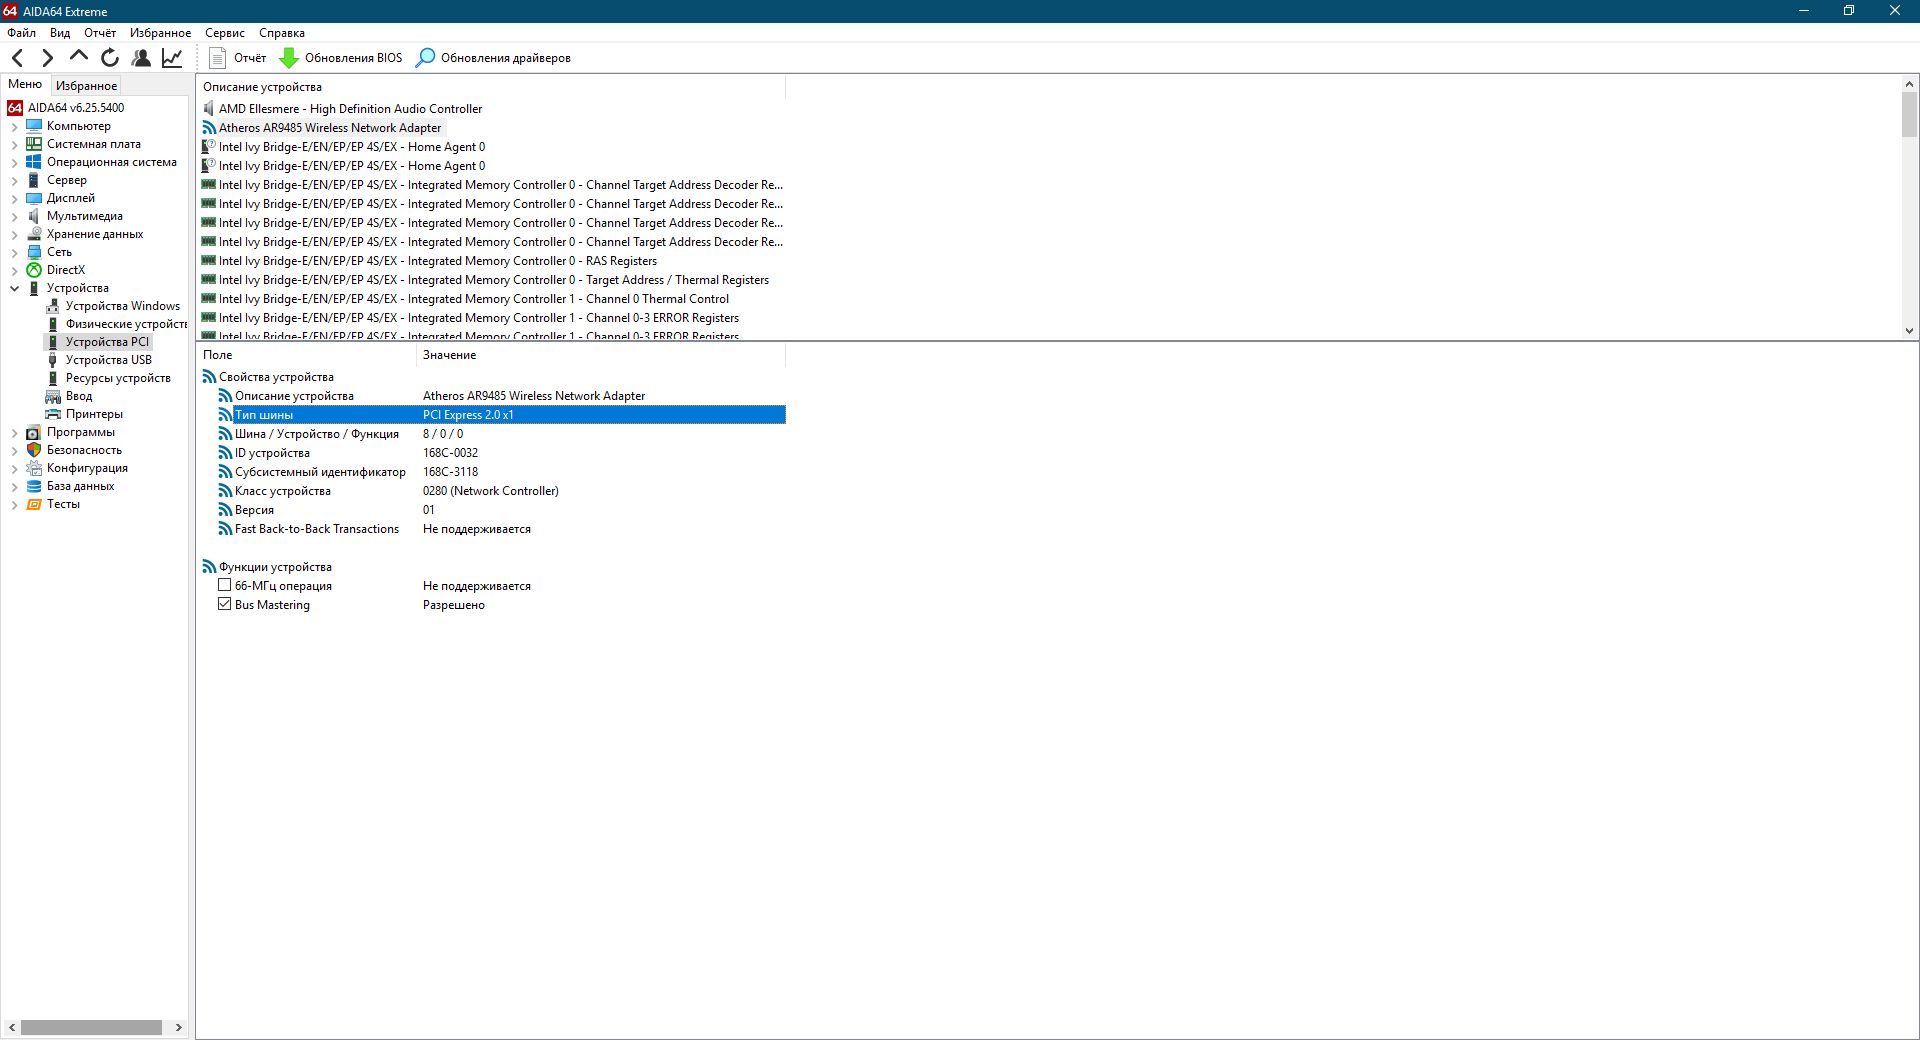Click the Отчёт report page icon
This screenshot has height=1040, width=1920.
click(218, 58)
